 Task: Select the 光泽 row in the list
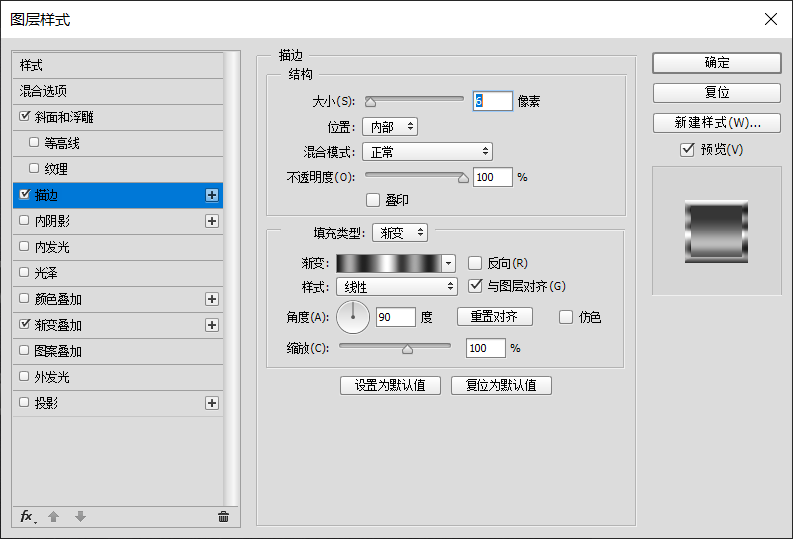point(118,273)
